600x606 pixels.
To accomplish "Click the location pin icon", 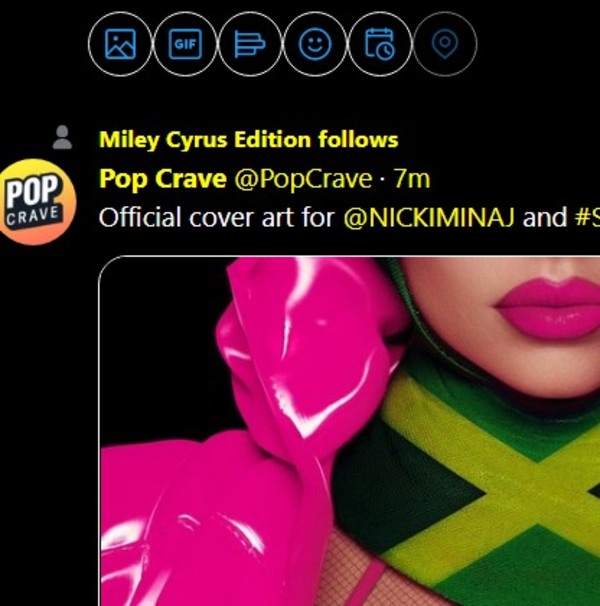I will pyautogui.click(x=445, y=45).
